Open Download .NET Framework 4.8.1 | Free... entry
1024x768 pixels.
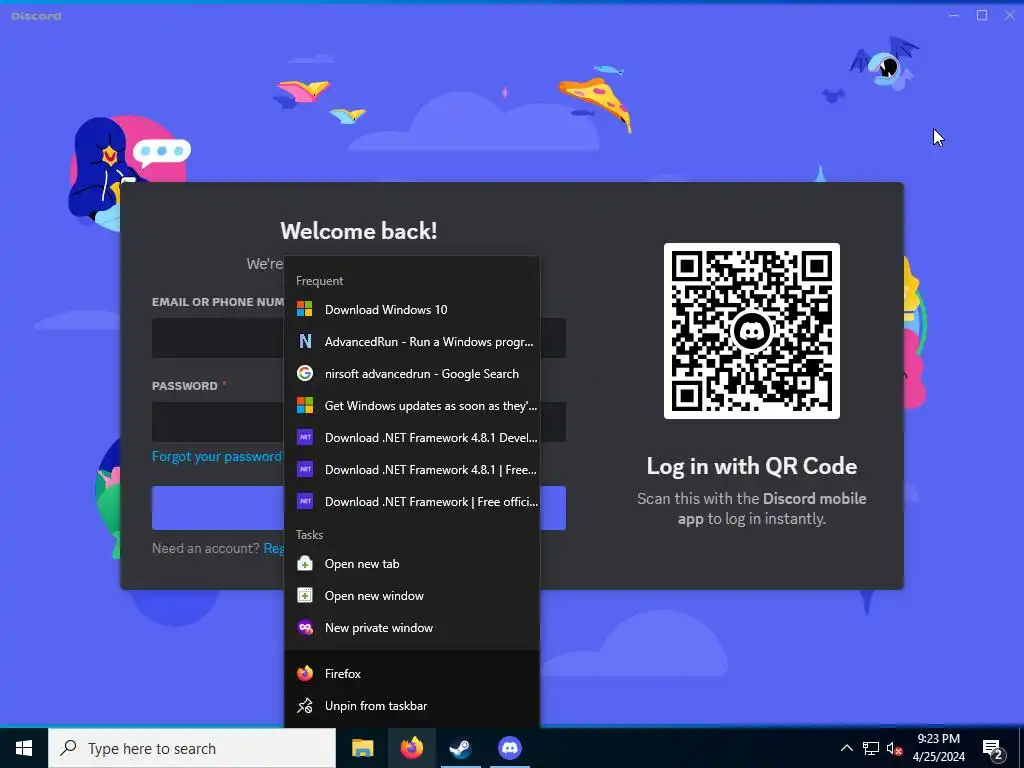click(x=412, y=470)
